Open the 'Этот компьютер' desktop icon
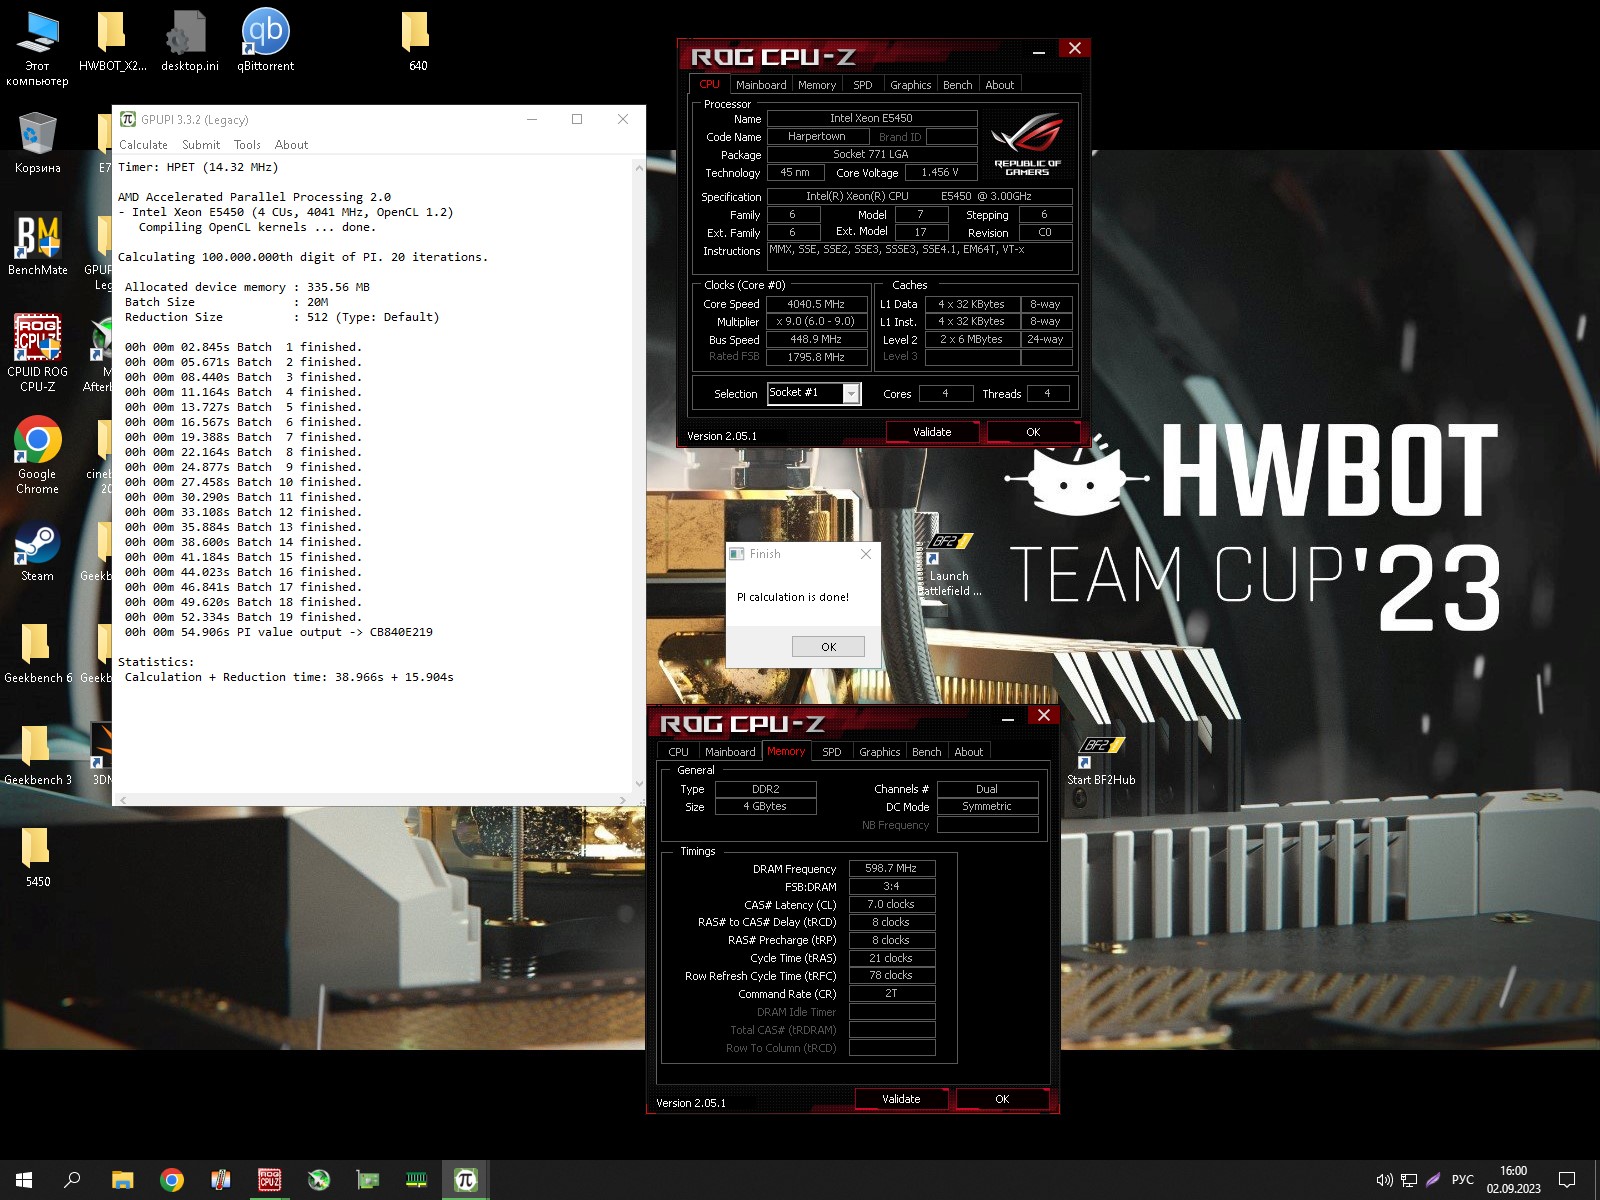The image size is (1600, 1200). tap(37, 47)
